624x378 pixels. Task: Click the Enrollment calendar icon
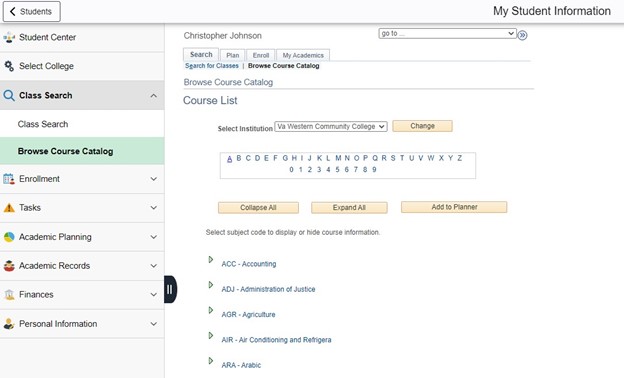[9, 179]
